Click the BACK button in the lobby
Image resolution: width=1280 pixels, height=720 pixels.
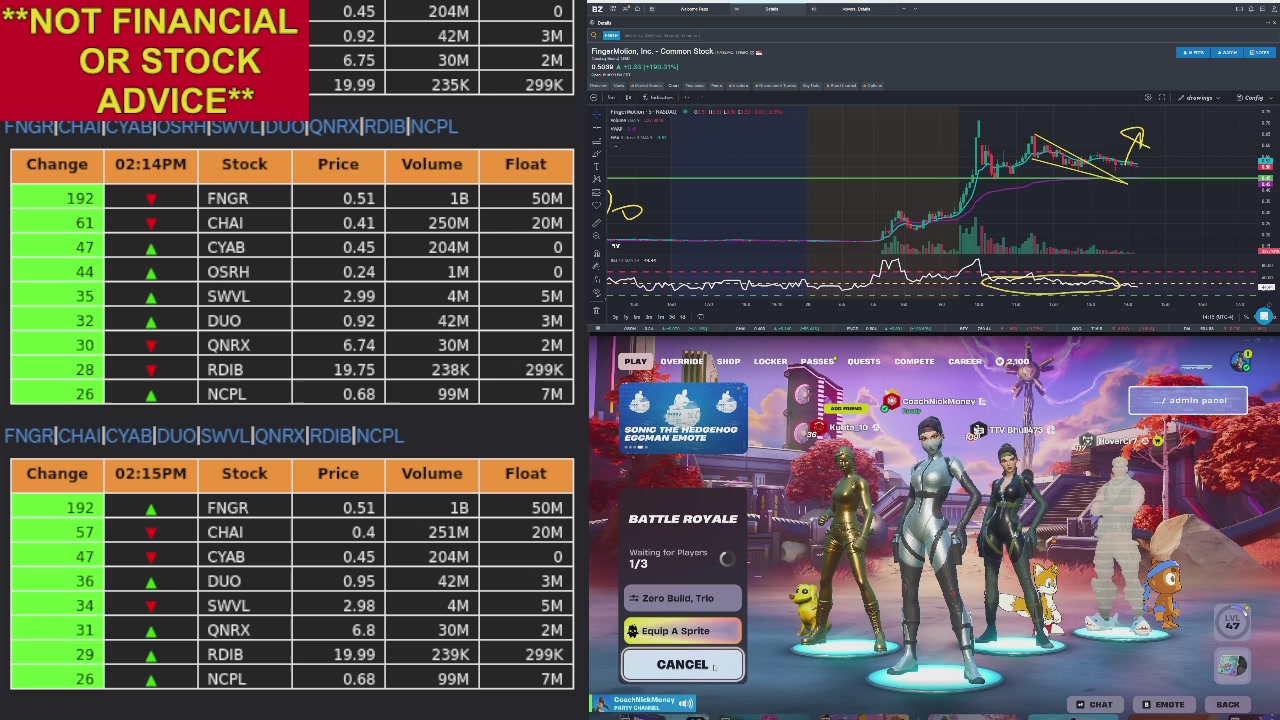click(1228, 705)
